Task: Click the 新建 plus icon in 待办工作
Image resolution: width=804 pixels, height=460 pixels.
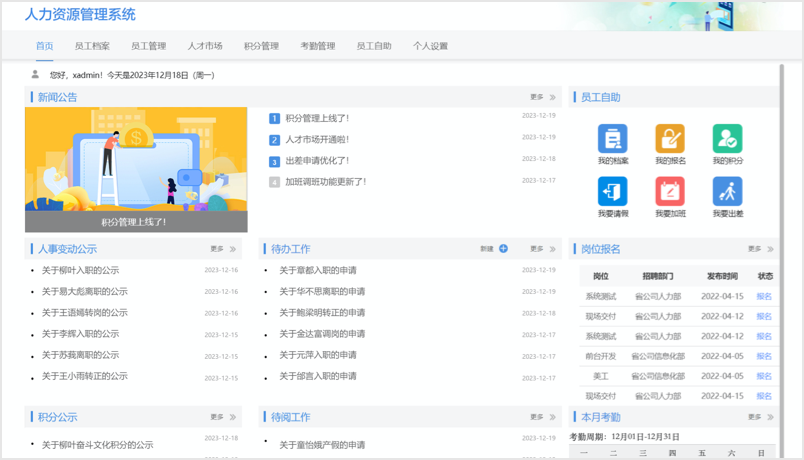Action: coord(503,249)
